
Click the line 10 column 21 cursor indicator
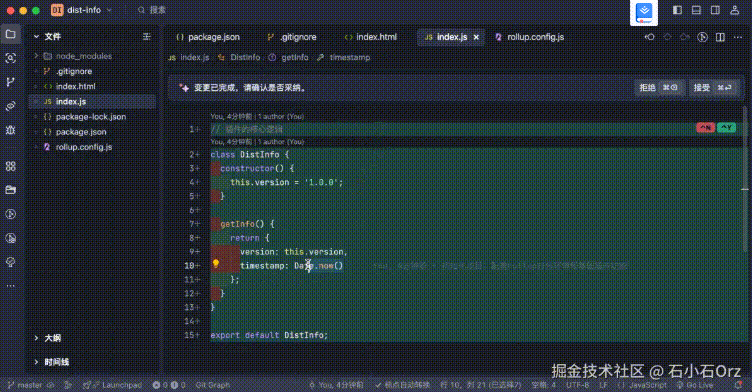tap(481, 385)
